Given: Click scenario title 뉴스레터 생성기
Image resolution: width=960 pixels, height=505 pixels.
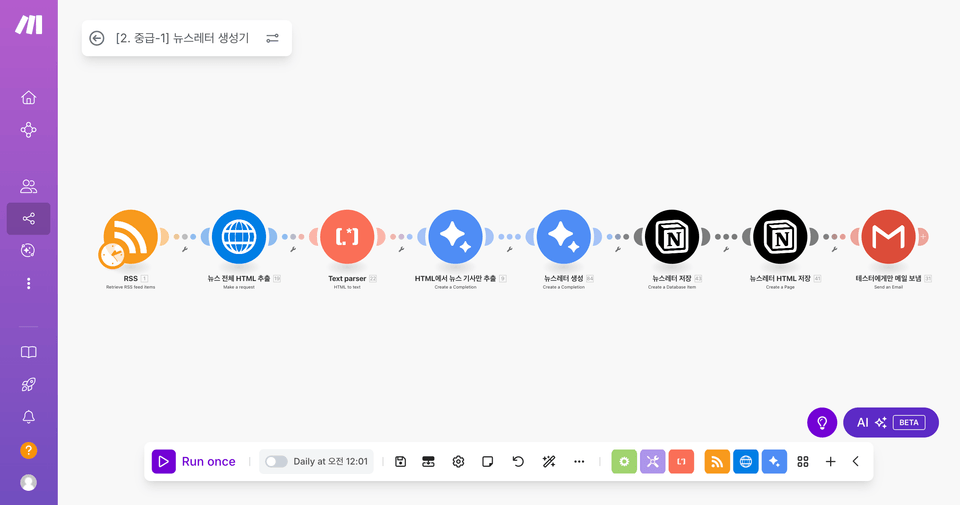Looking at the screenshot, I should [x=182, y=38].
